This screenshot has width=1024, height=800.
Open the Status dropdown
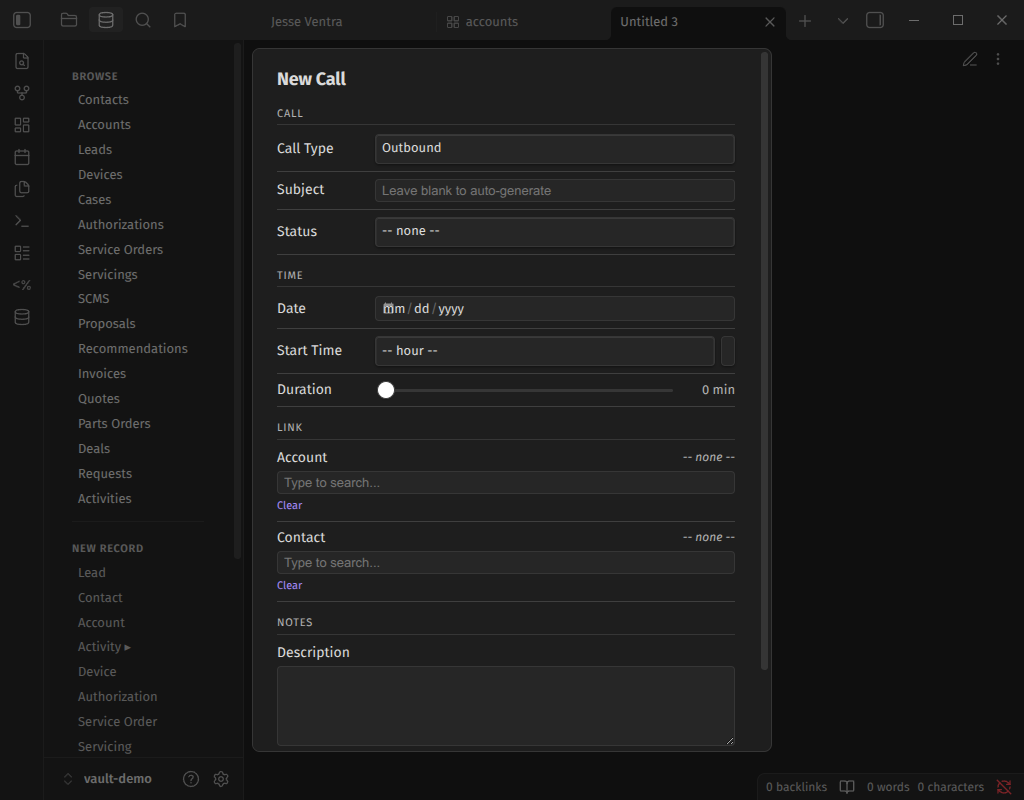(554, 231)
